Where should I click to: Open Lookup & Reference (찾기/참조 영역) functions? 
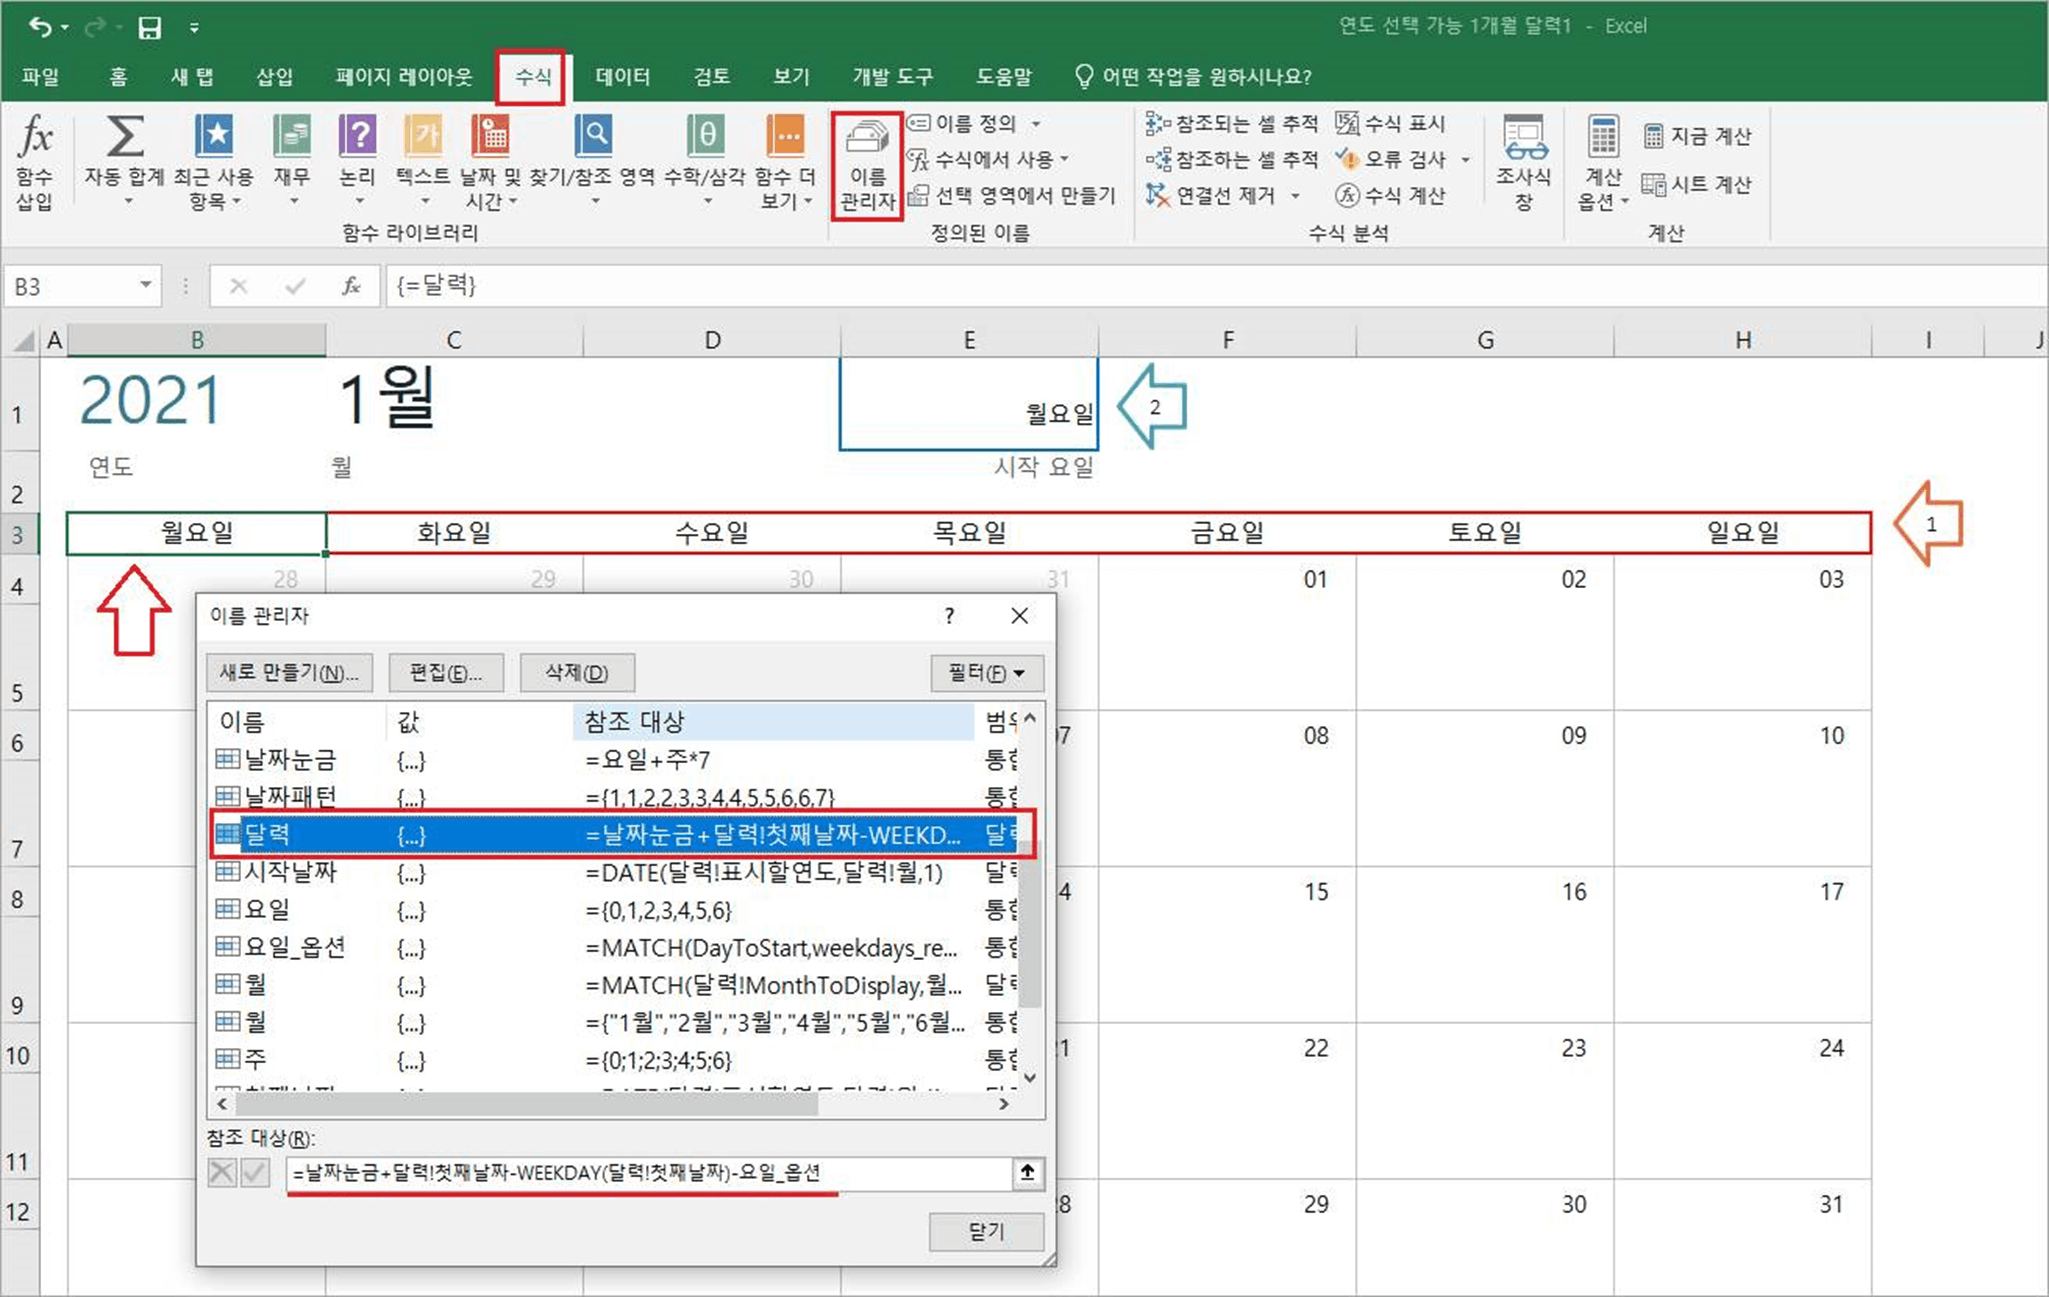tap(593, 160)
